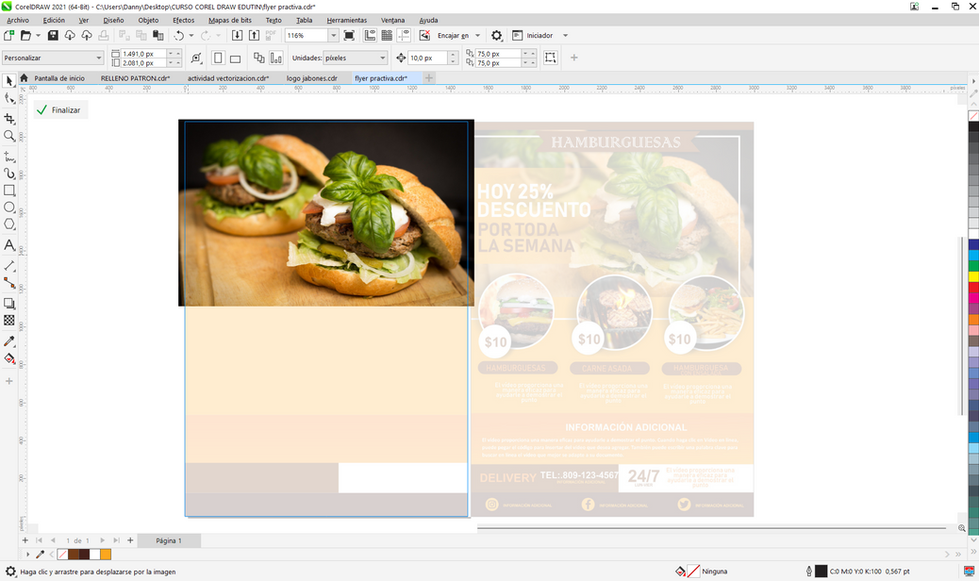The width and height of the screenshot is (979, 581).
Task: Click the Save floppy disk icon
Action: (x=53, y=36)
